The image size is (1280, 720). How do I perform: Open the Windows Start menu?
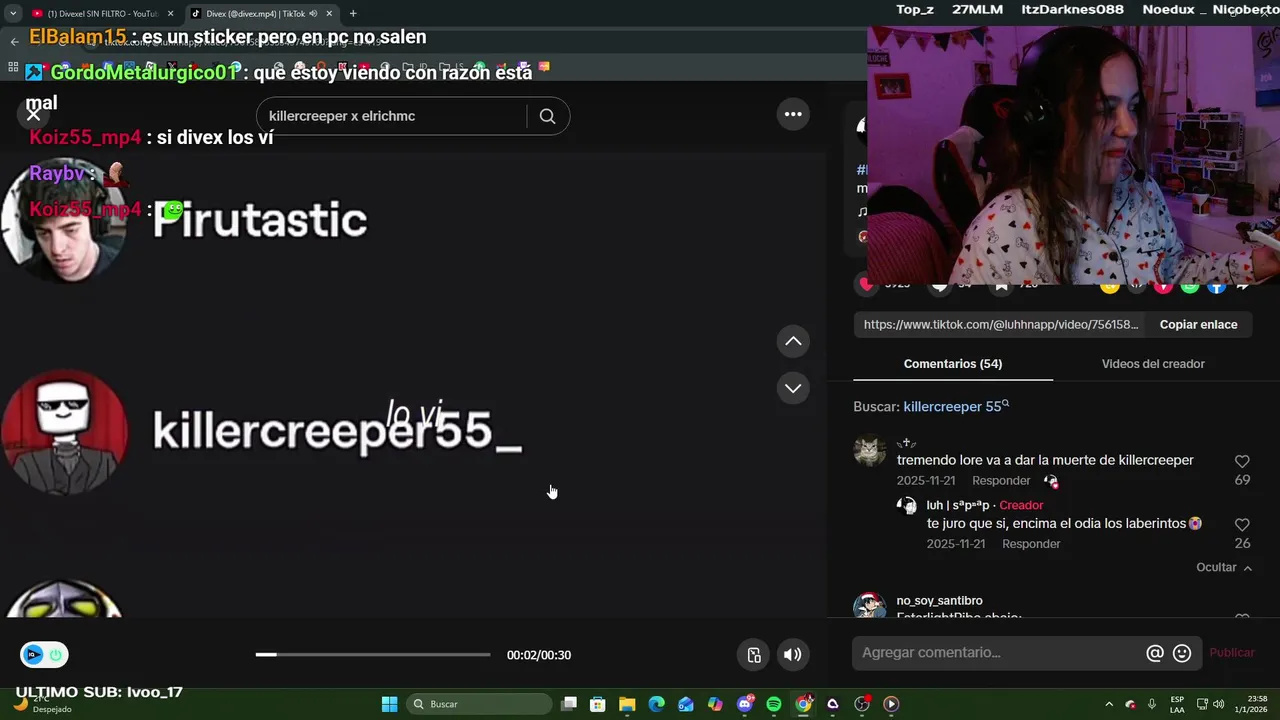[390, 704]
